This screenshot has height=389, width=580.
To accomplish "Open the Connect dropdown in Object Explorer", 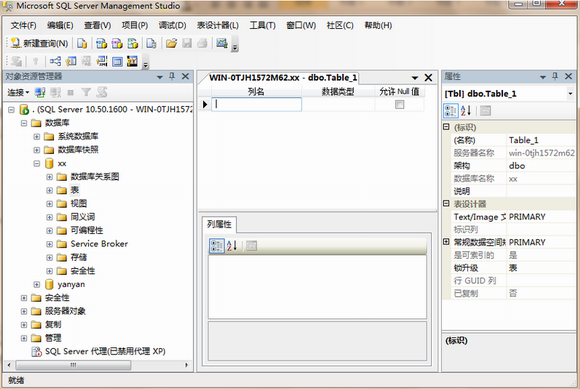I will tap(18, 92).
